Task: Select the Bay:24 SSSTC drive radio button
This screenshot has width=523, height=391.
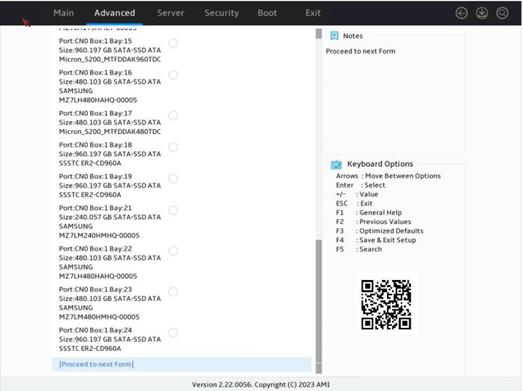Action: pyautogui.click(x=173, y=332)
